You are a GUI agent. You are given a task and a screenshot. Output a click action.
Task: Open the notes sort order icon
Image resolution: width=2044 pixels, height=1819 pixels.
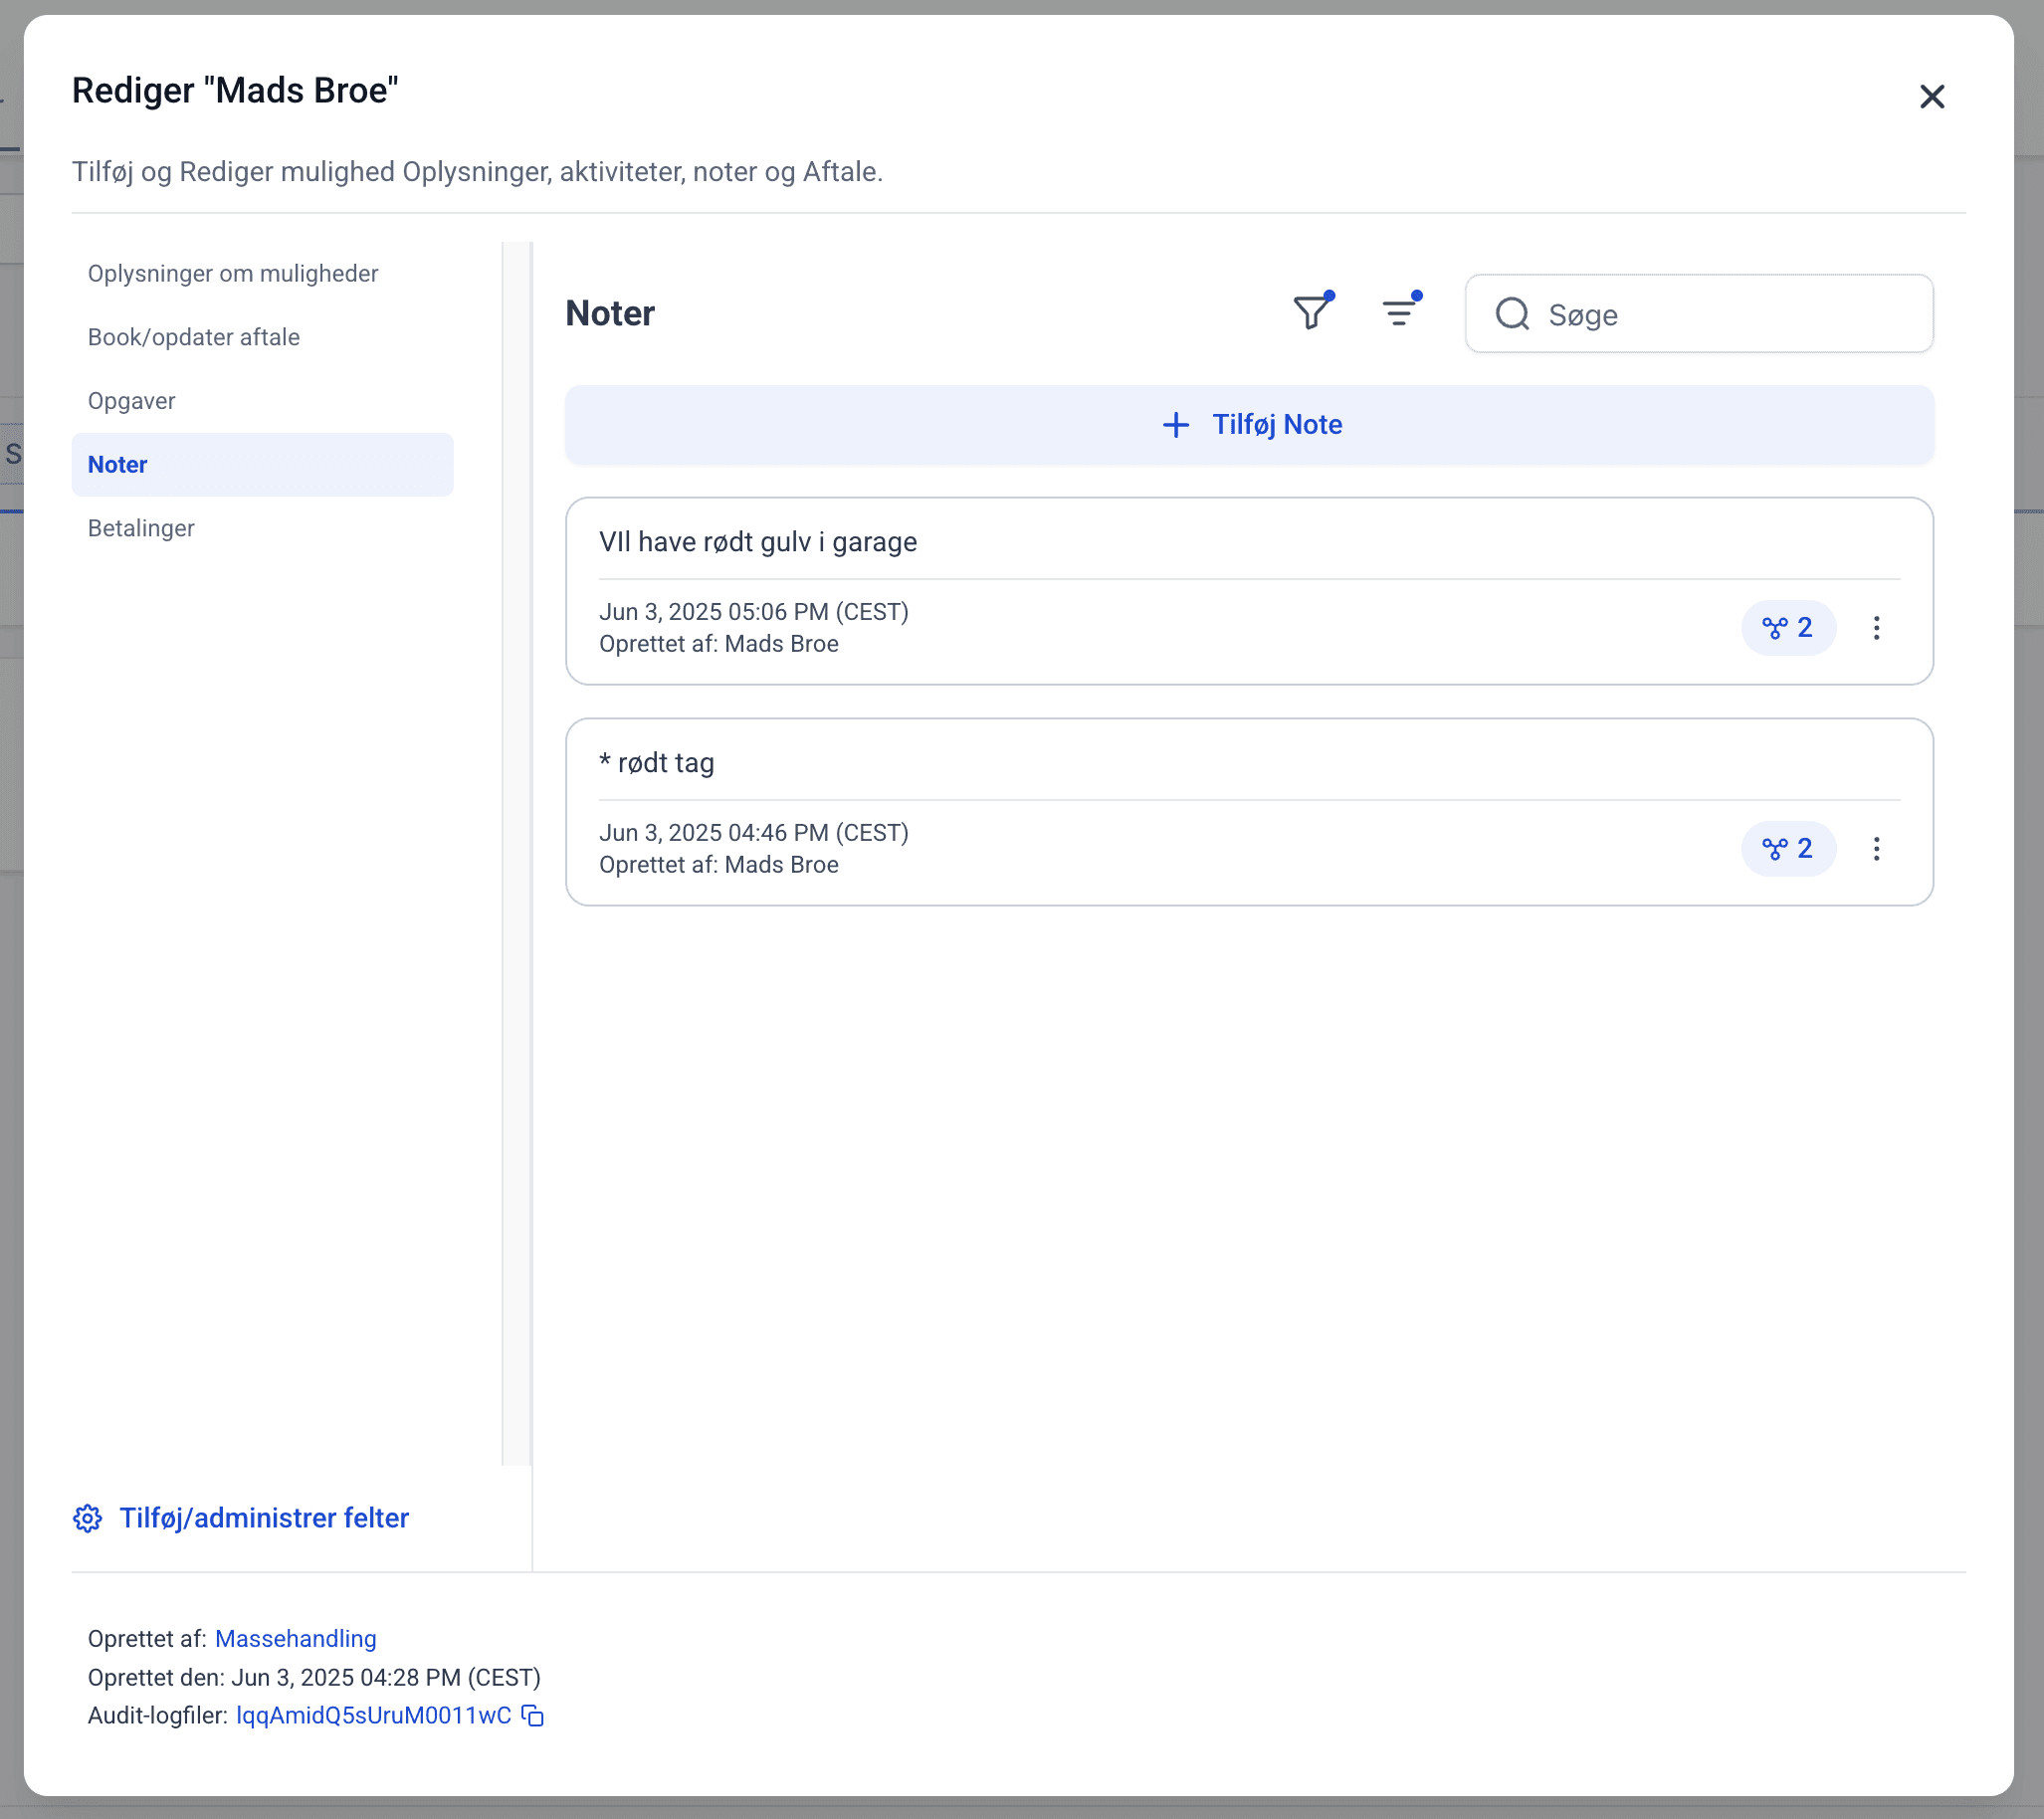pyautogui.click(x=1401, y=312)
